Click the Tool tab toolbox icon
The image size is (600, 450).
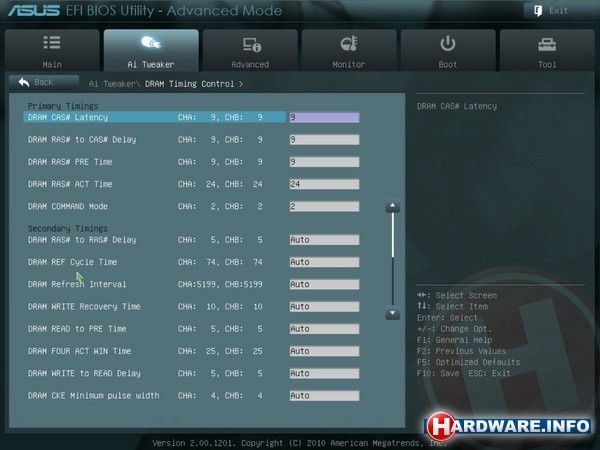click(x=547, y=44)
